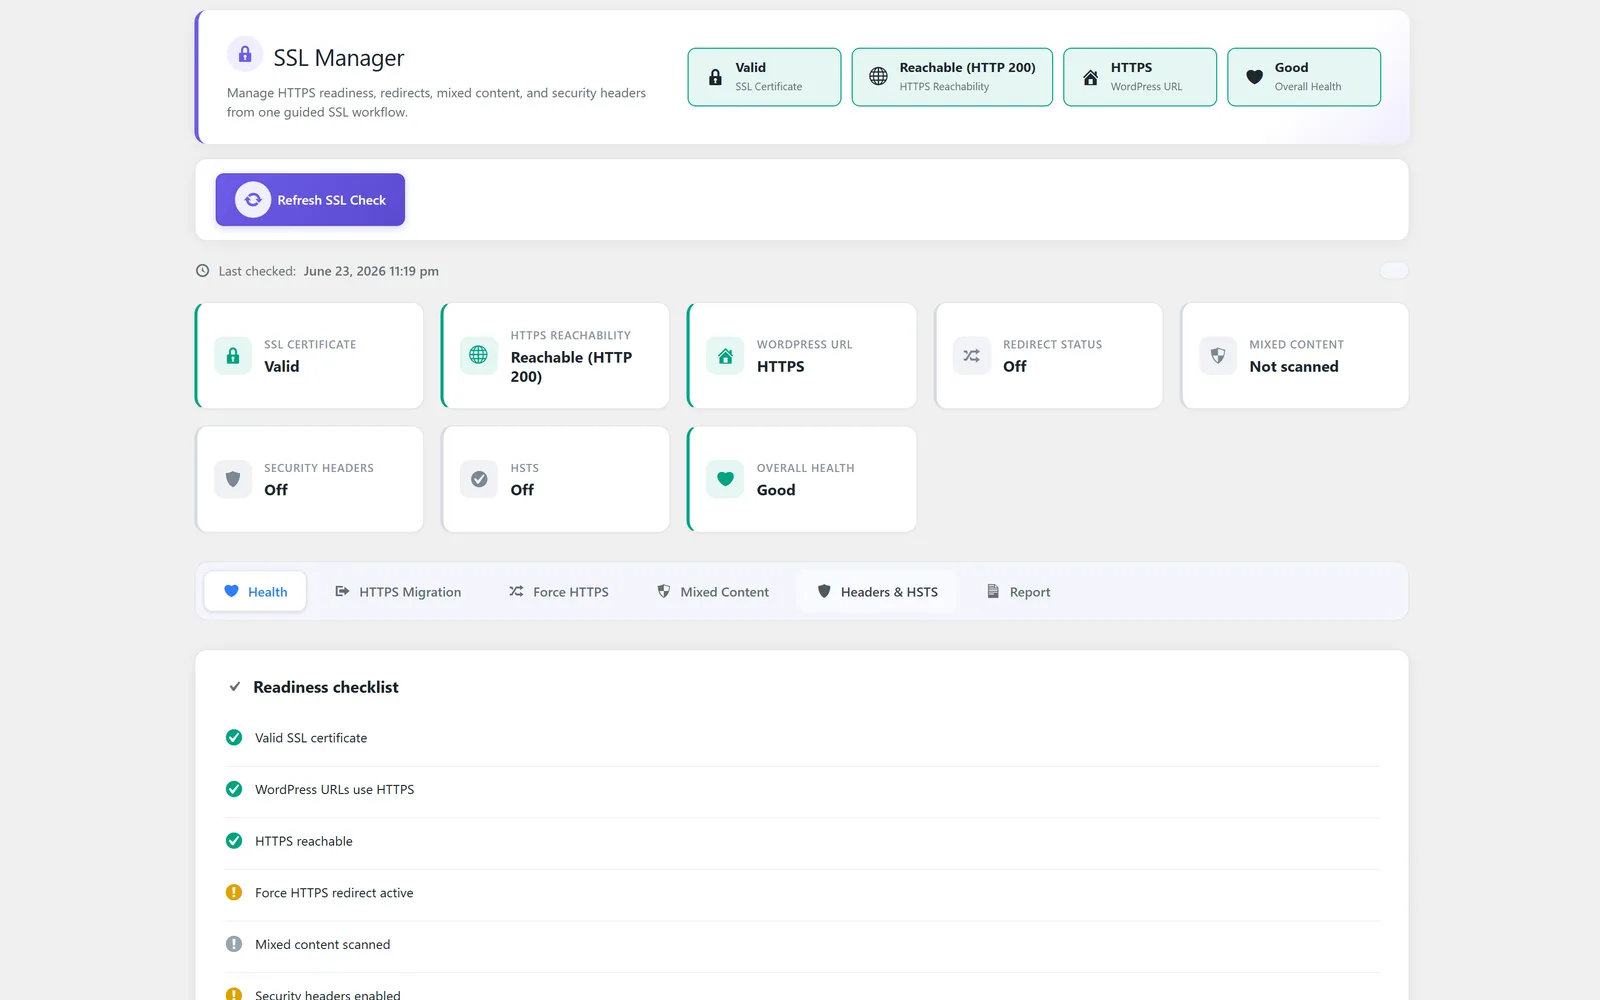
Task: Click the Mixed content scanned text
Action: pyautogui.click(x=322, y=944)
